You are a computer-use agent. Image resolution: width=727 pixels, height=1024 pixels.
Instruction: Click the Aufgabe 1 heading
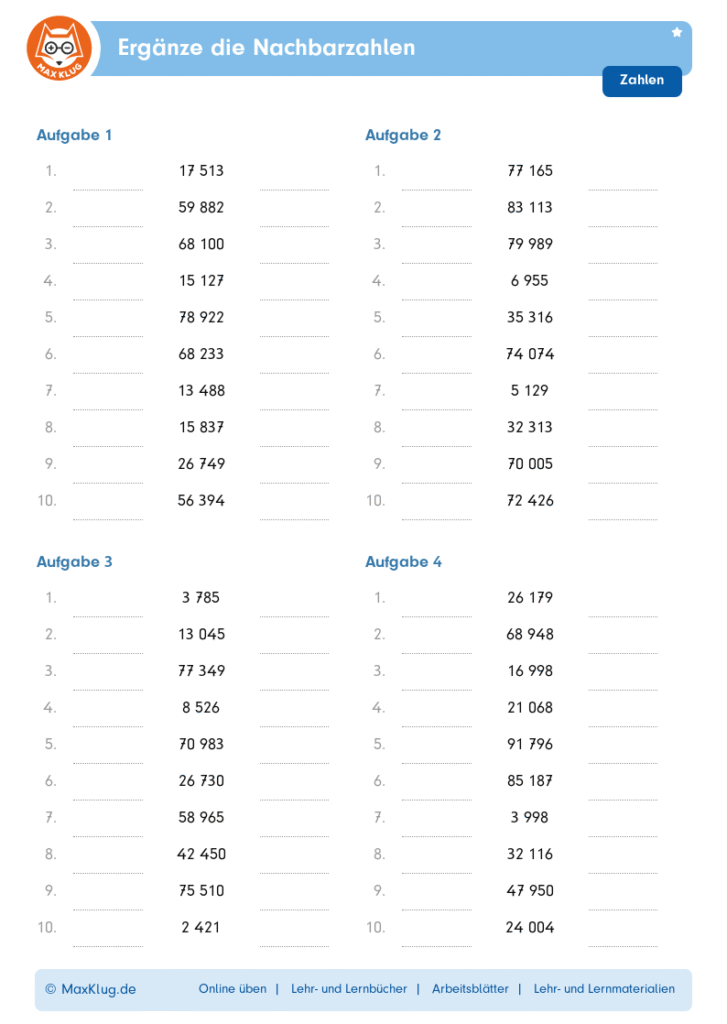tap(75, 135)
